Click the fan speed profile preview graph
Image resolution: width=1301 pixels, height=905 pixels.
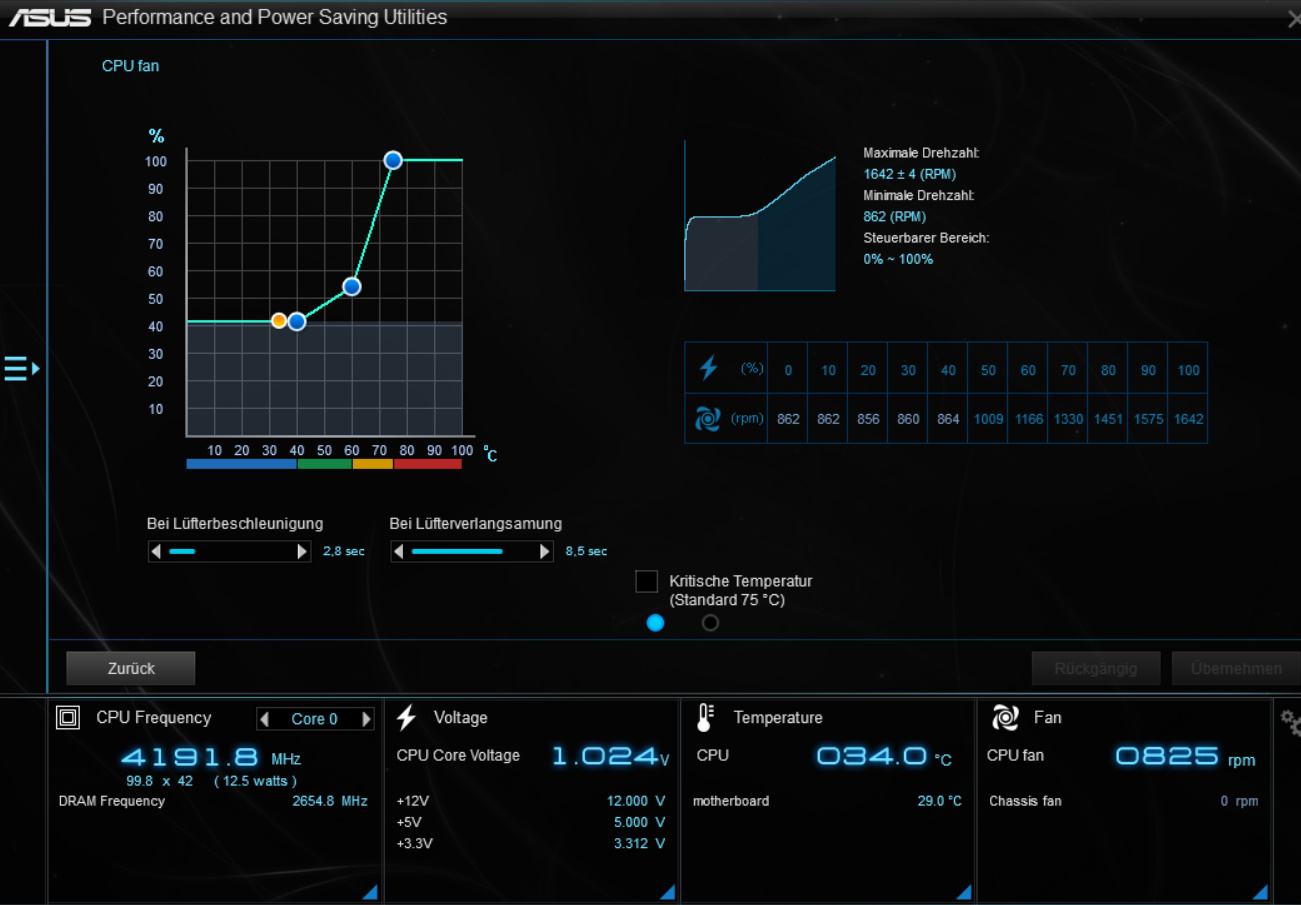(x=760, y=216)
